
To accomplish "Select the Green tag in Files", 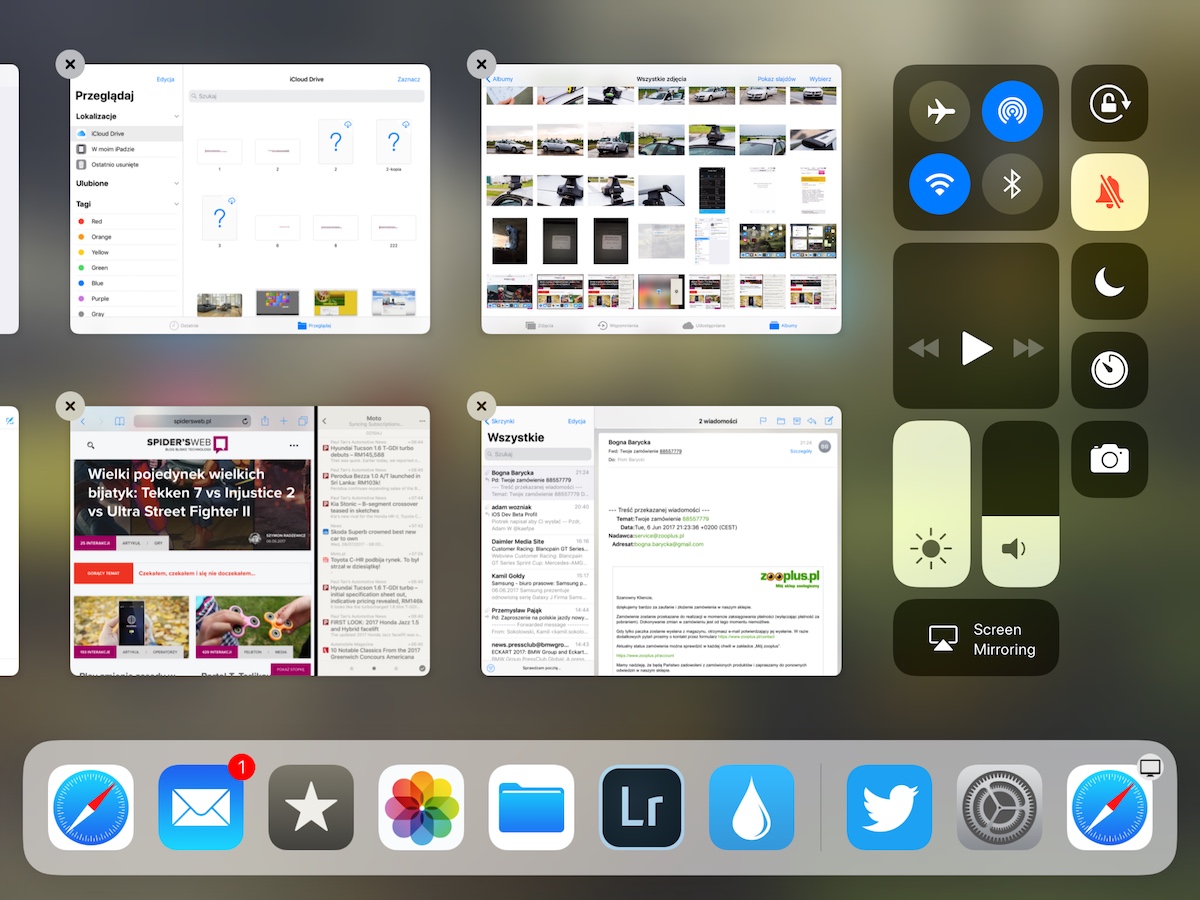I will 127,267.
